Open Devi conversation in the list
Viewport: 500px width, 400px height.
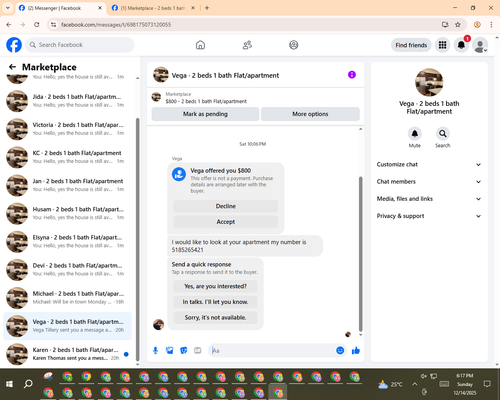click(x=67, y=269)
